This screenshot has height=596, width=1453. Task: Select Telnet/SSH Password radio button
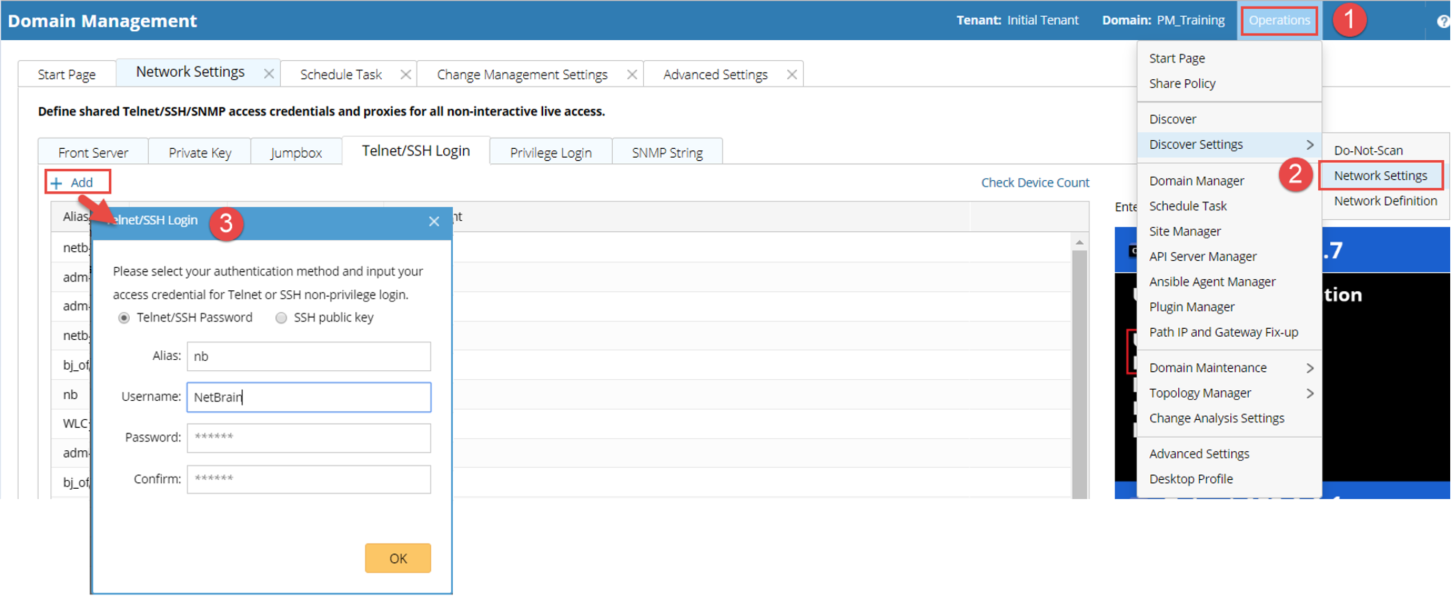tap(124, 318)
